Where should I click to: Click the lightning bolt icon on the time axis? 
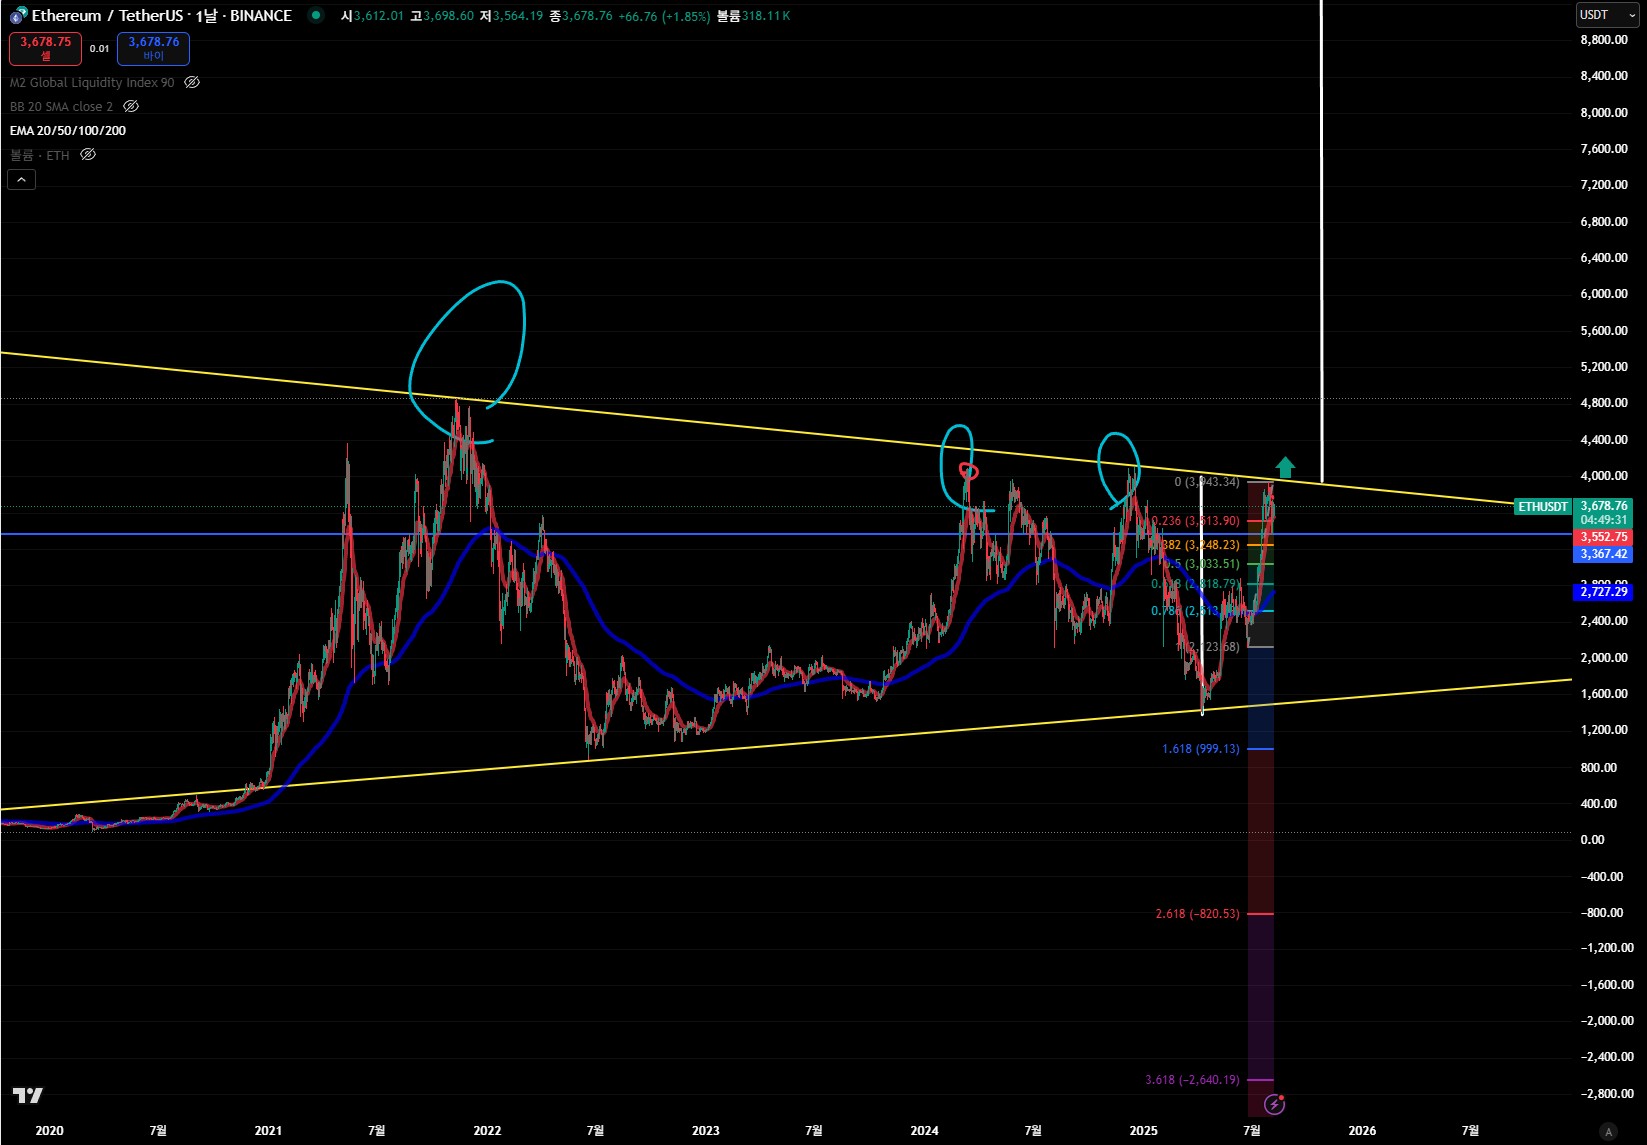(1274, 1104)
